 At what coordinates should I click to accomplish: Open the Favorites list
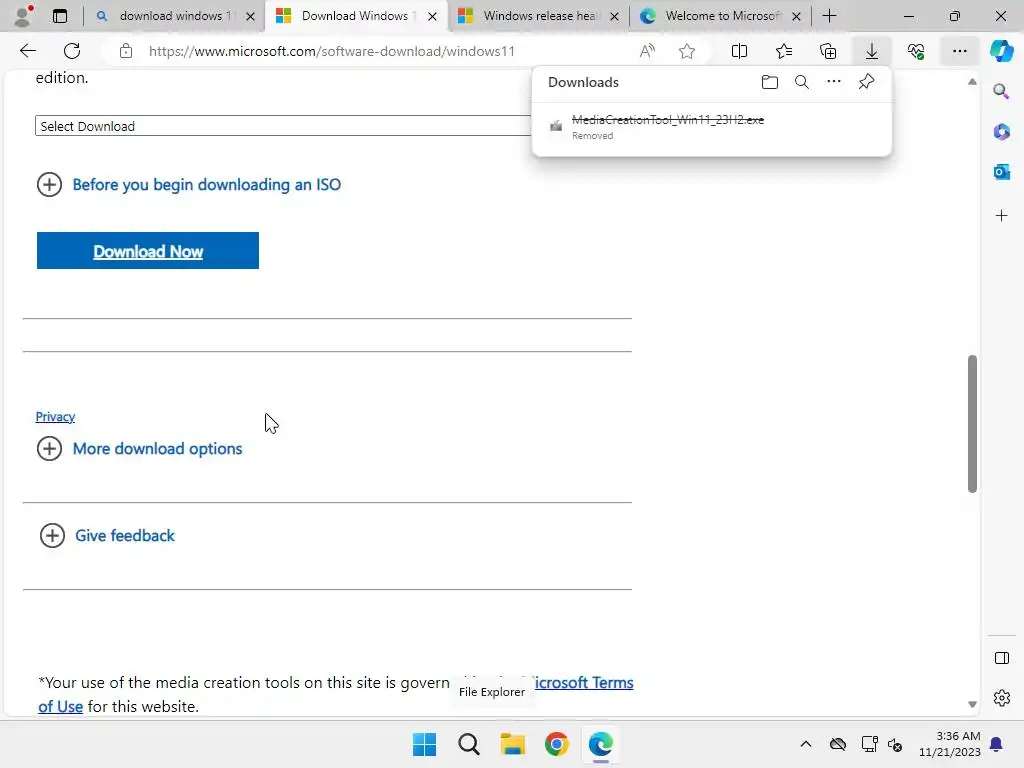click(784, 51)
